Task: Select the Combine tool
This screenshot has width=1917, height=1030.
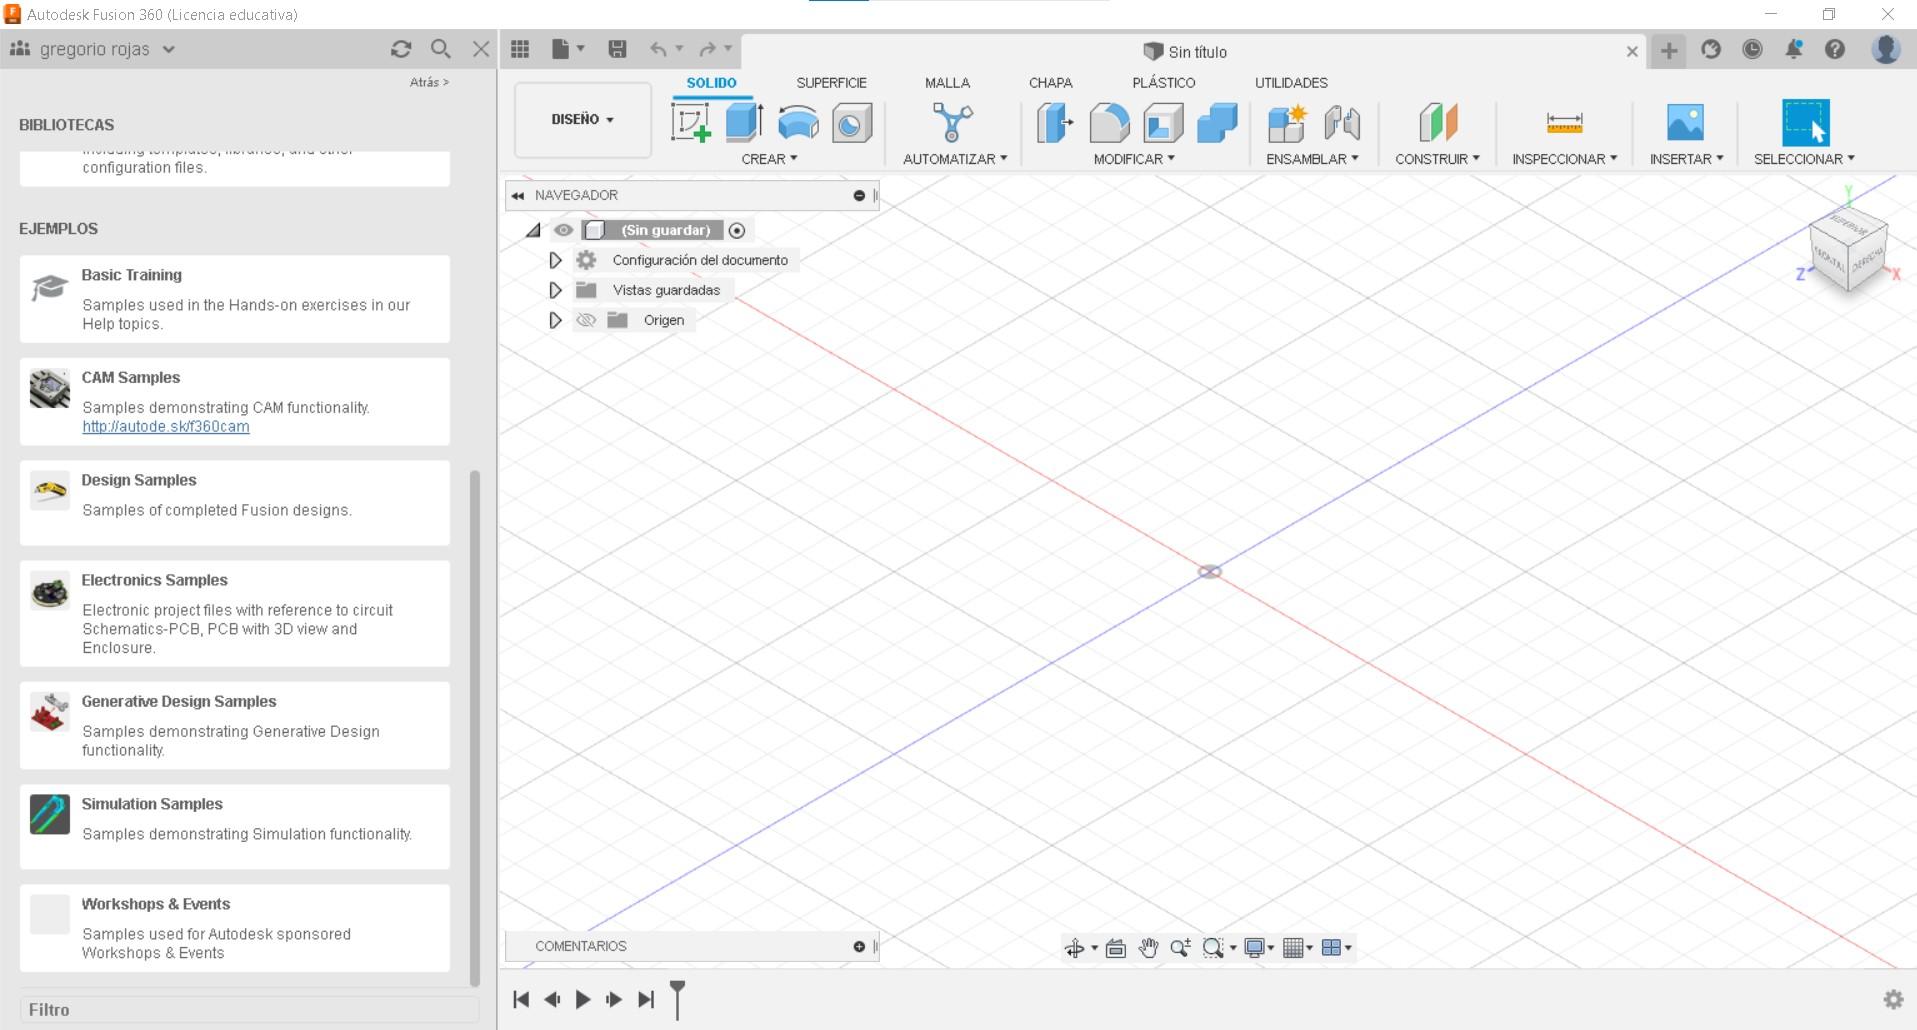Action: tap(1217, 123)
